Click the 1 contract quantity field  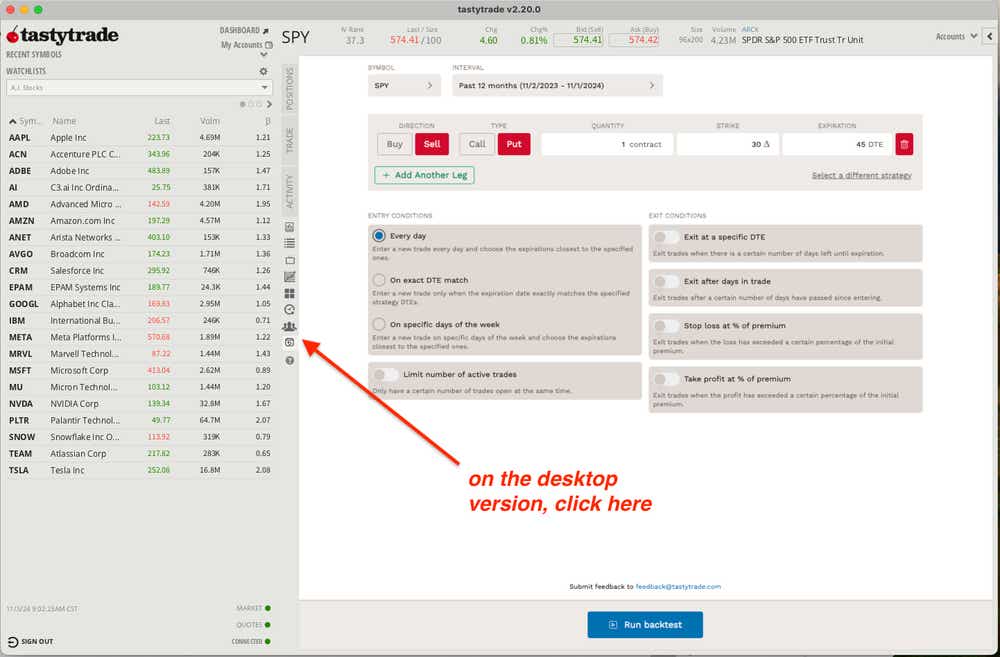[x=607, y=144]
